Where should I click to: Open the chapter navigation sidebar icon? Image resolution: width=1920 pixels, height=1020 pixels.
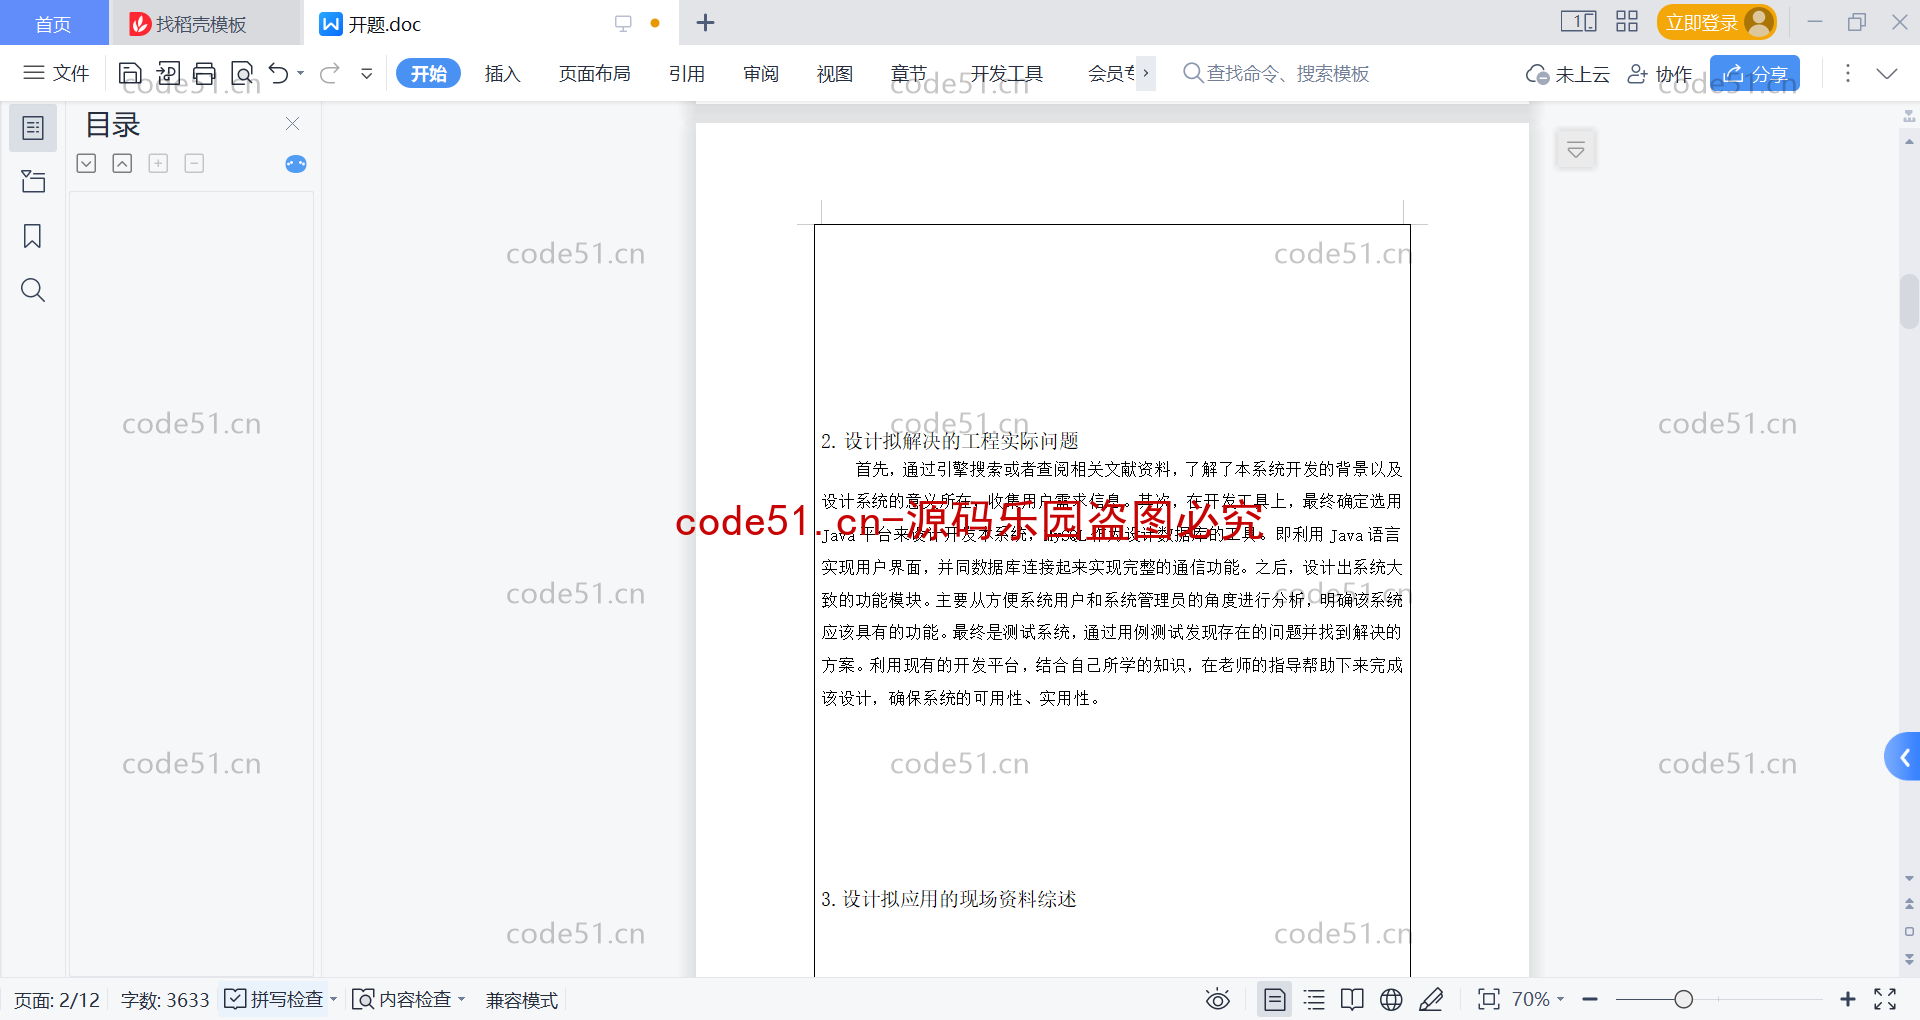[x=33, y=182]
